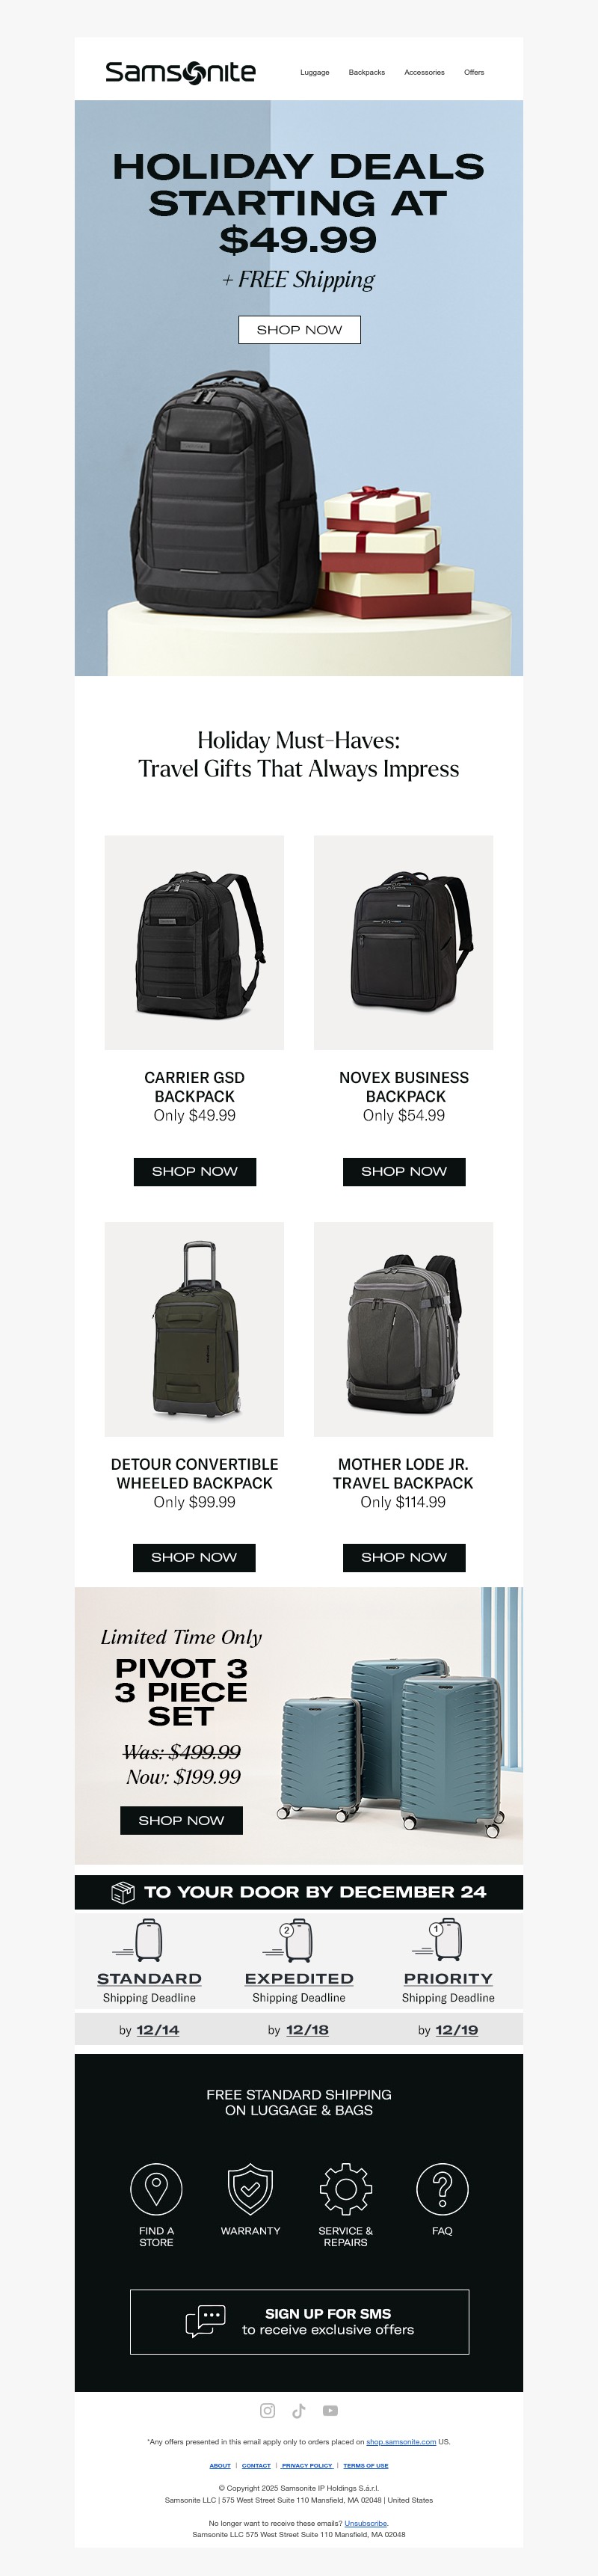
Task: Click Shop Now in the Holiday Deals banner
Action: [x=299, y=329]
